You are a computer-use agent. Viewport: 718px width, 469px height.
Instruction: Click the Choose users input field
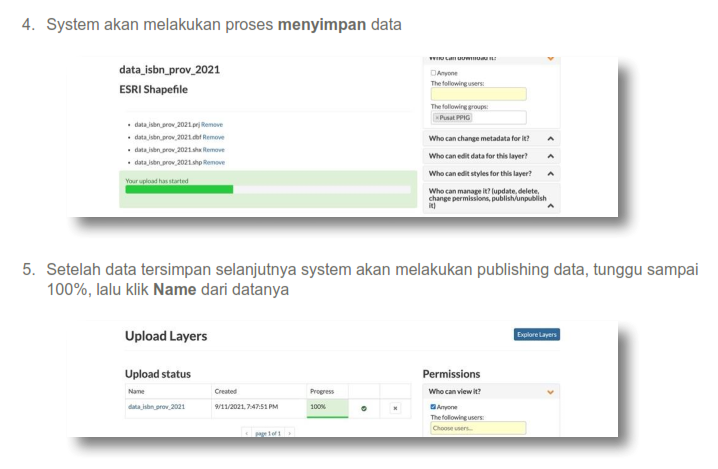(x=477, y=428)
